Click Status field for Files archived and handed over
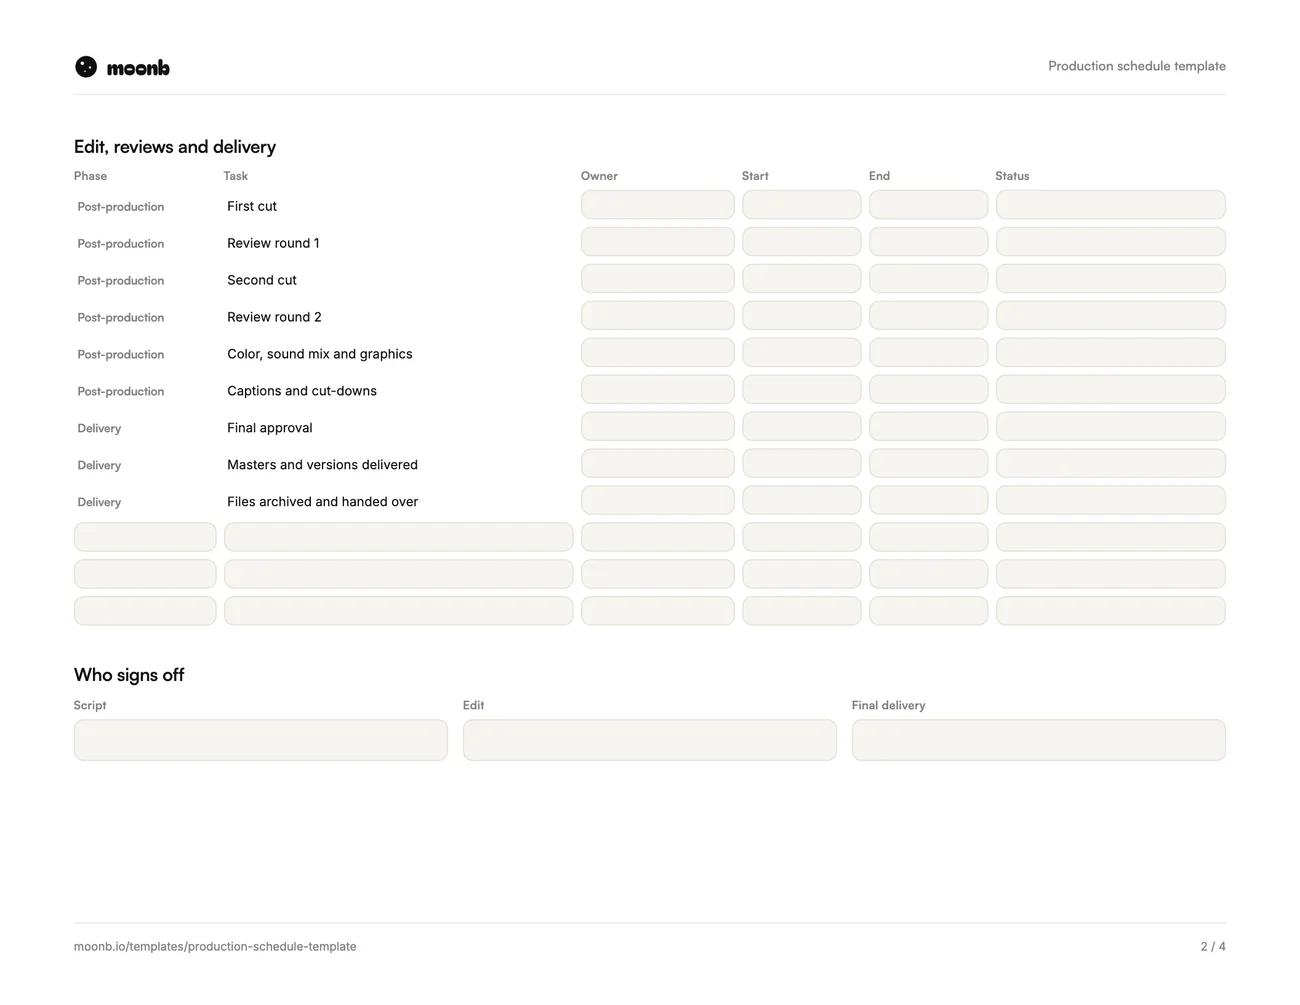Screen dimensions: 1300x1005 click(x=1111, y=501)
